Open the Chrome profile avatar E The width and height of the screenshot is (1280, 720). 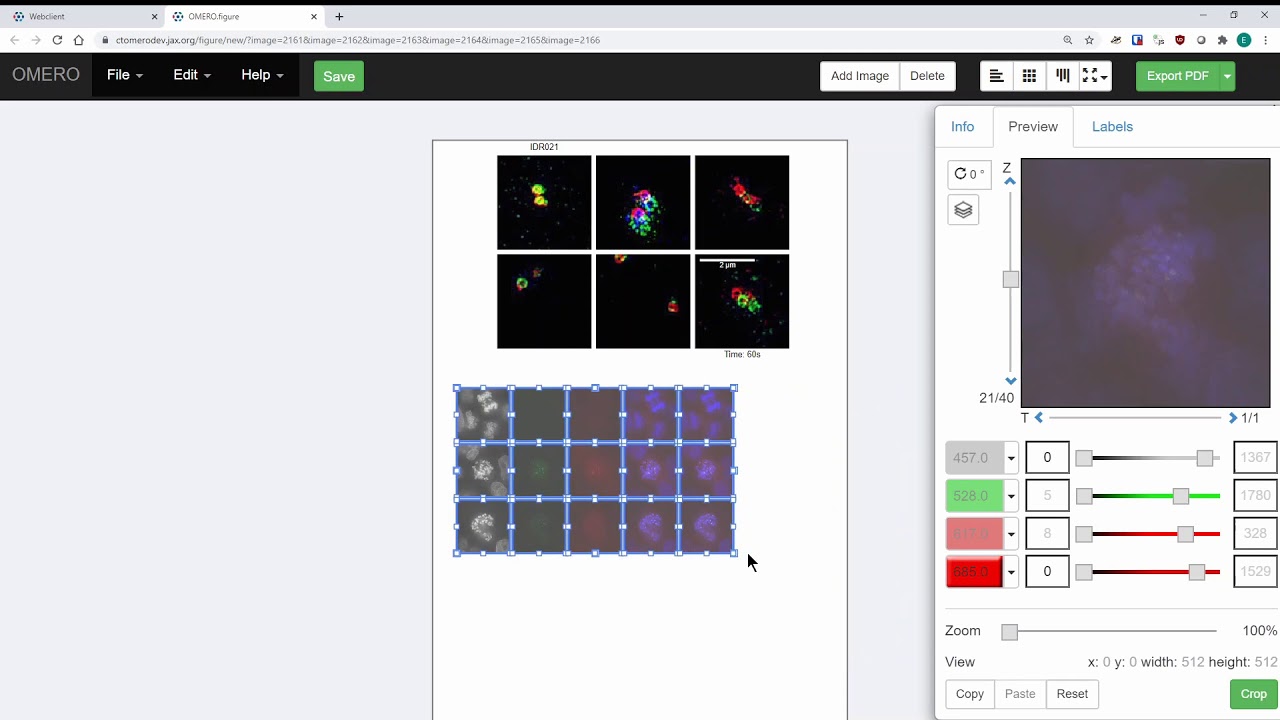(x=1244, y=40)
